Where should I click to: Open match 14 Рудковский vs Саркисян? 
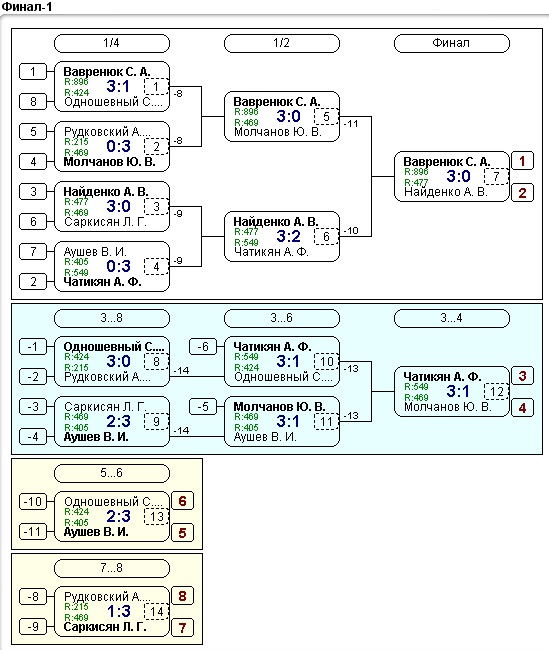coord(112,611)
